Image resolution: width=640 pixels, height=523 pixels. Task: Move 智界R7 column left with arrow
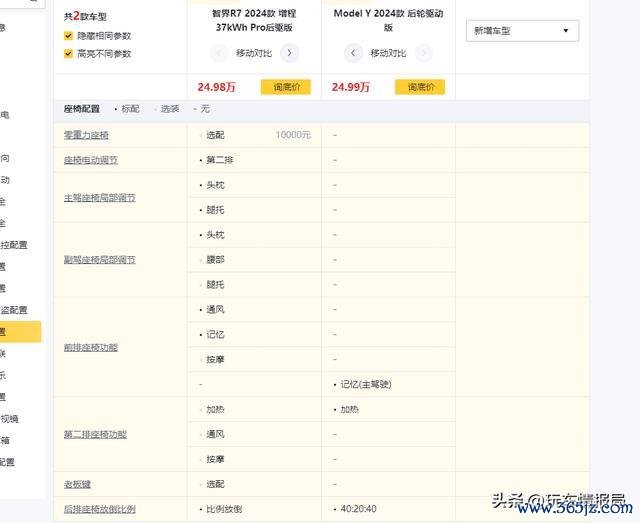coord(219,53)
